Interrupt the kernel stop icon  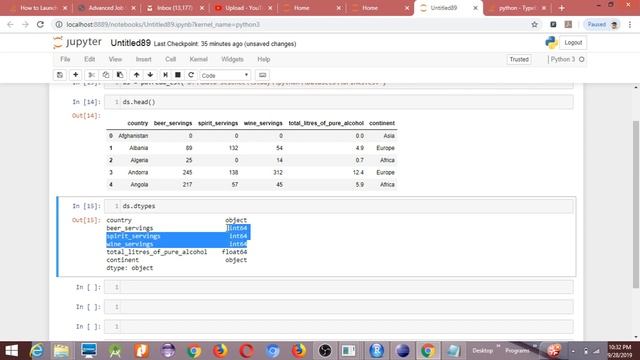178,75
